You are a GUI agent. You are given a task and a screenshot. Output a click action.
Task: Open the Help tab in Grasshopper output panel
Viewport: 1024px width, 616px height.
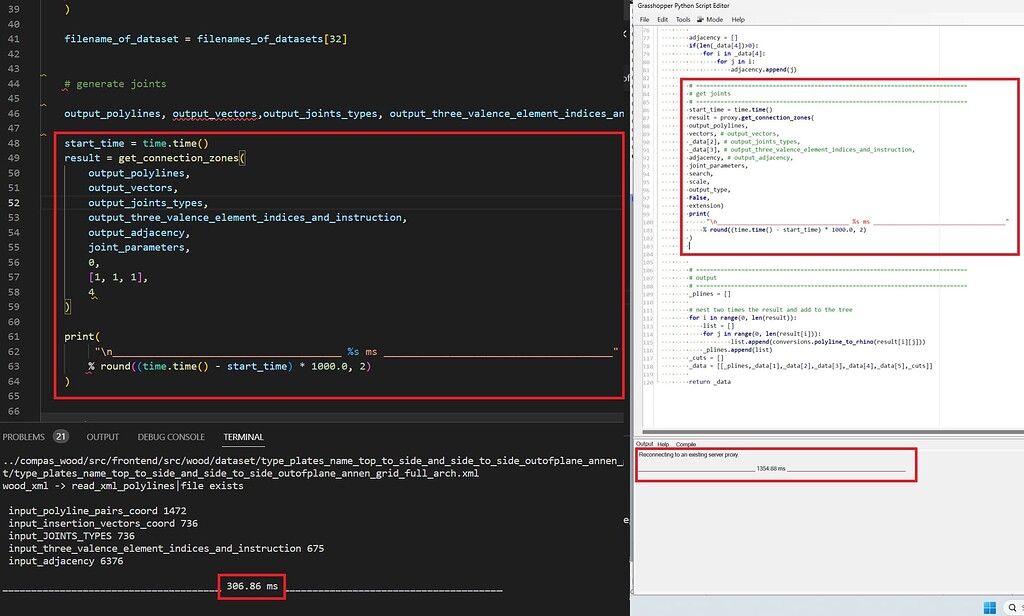tap(661, 444)
